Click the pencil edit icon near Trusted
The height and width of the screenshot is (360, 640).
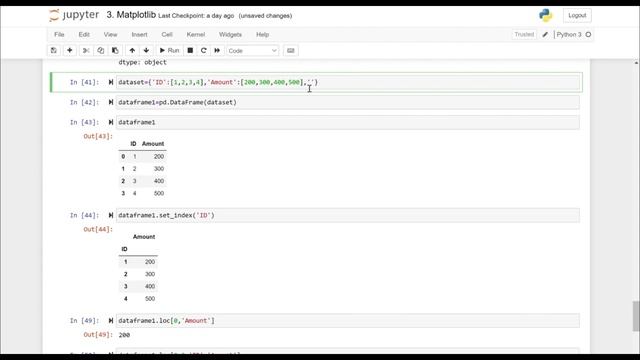545,35
